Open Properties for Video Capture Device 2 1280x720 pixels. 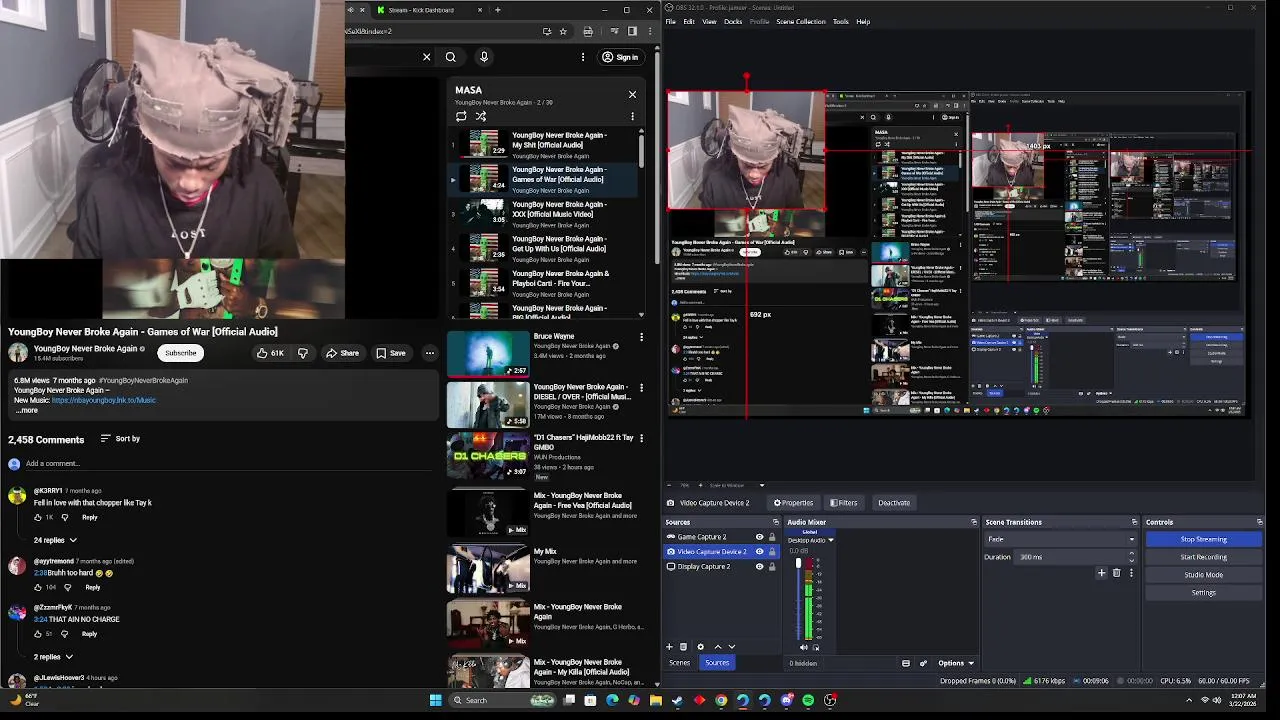click(x=793, y=503)
